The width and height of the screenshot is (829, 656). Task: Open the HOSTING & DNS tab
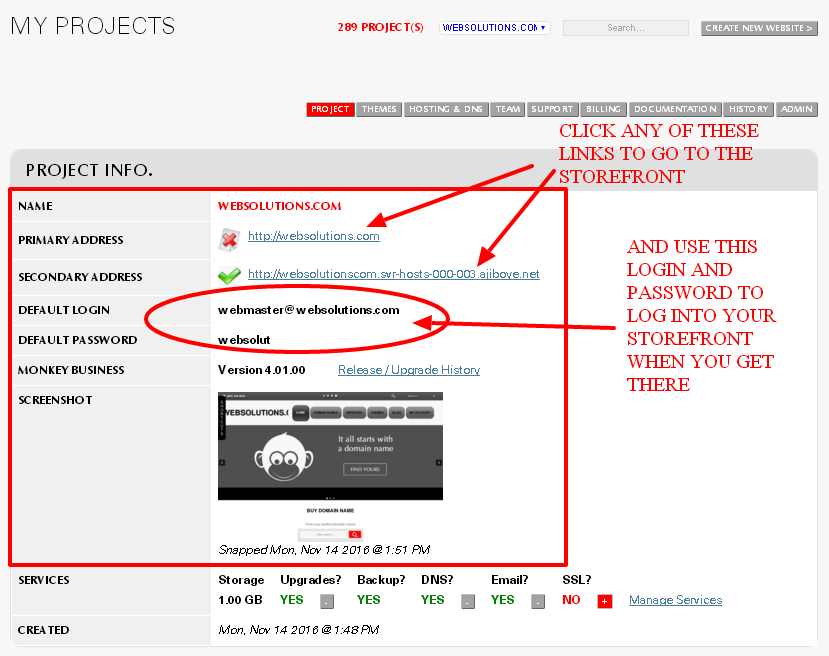pyautogui.click(x=446, y=109)
